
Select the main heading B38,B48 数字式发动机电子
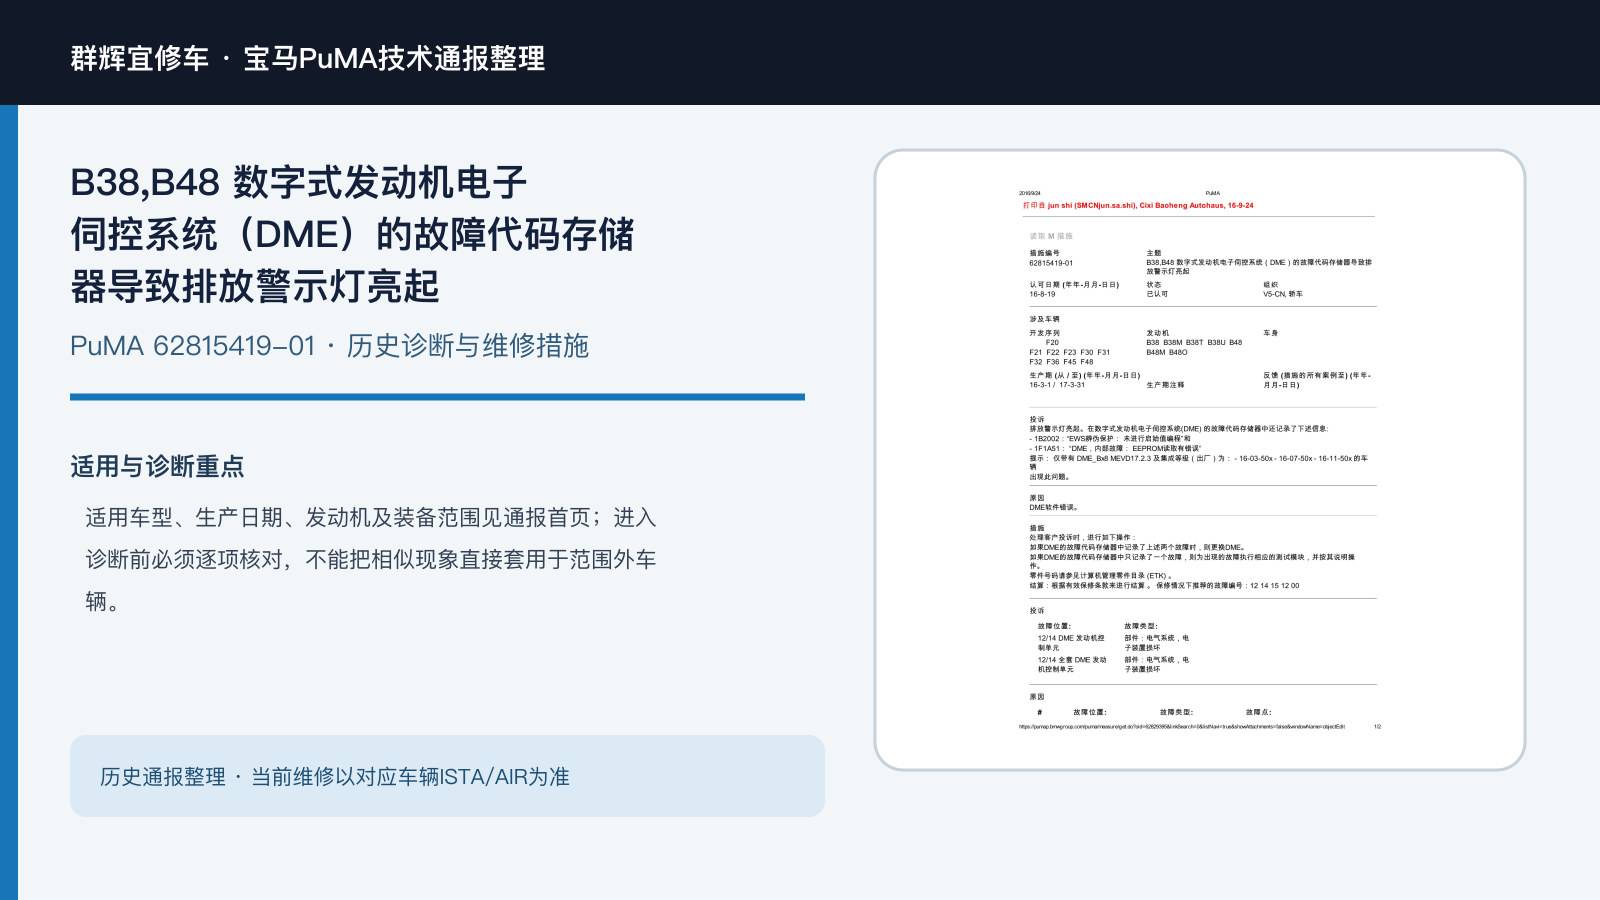pos(298,182)
